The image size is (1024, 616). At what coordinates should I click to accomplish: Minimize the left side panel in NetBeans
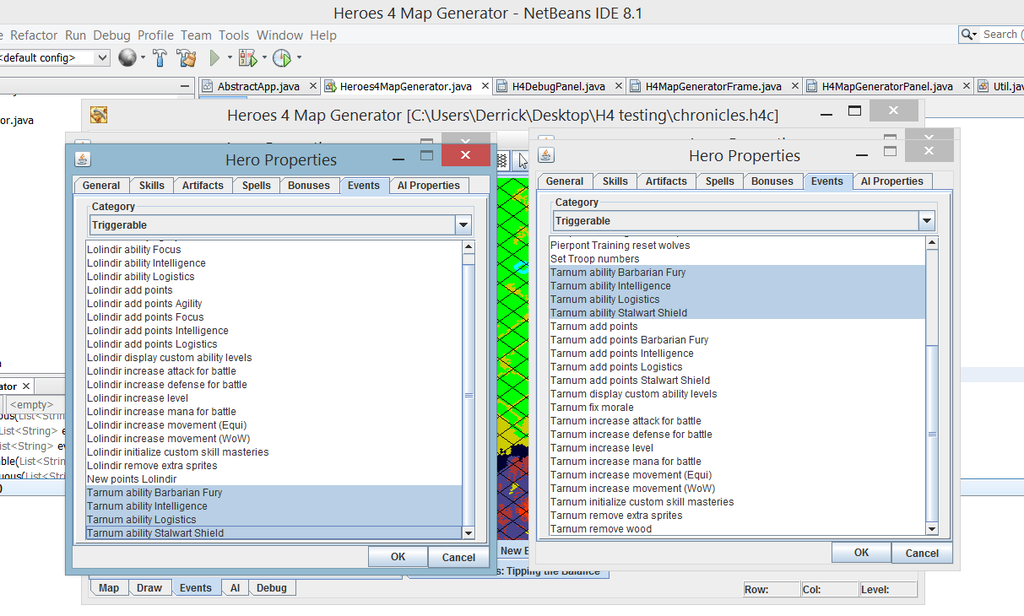tap(185, 86)
